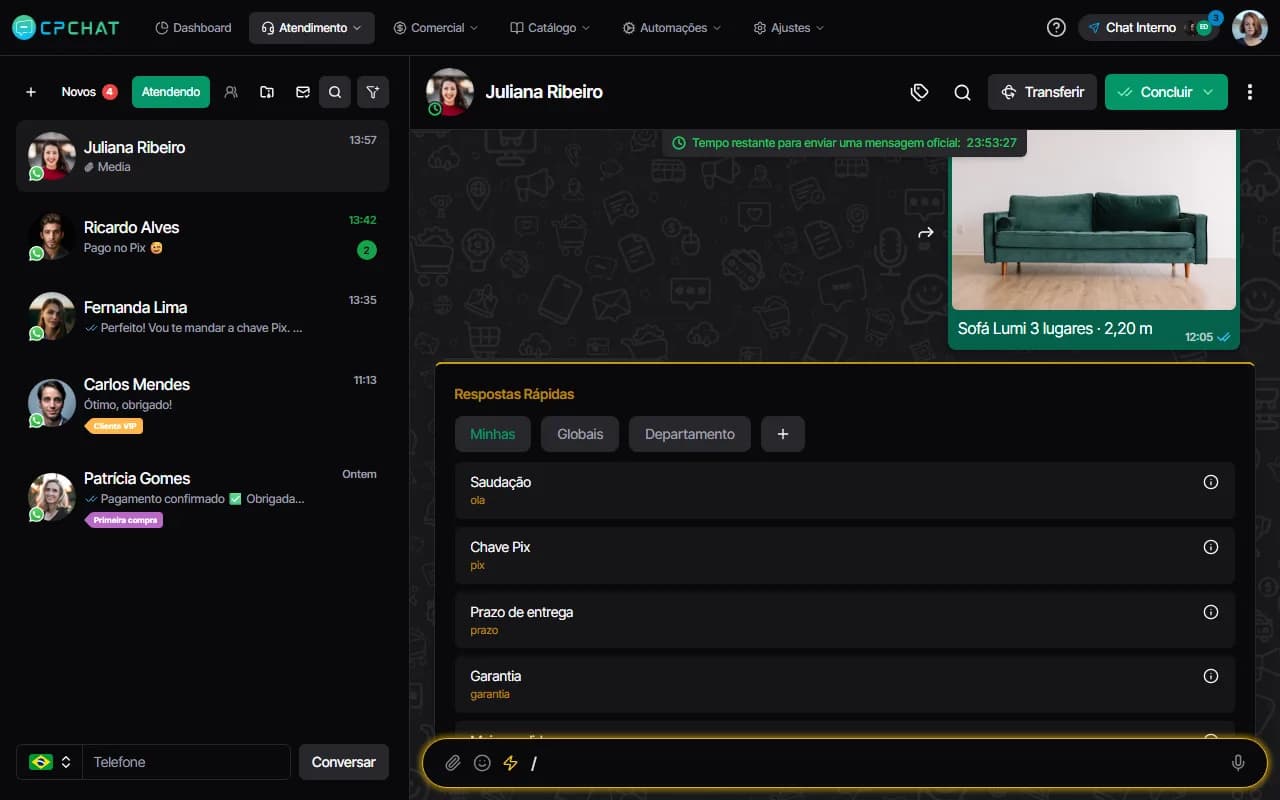The image size is (1280, 800).
Task: Open the user profile avatar in the top bar
Action: pos(1250,28)
